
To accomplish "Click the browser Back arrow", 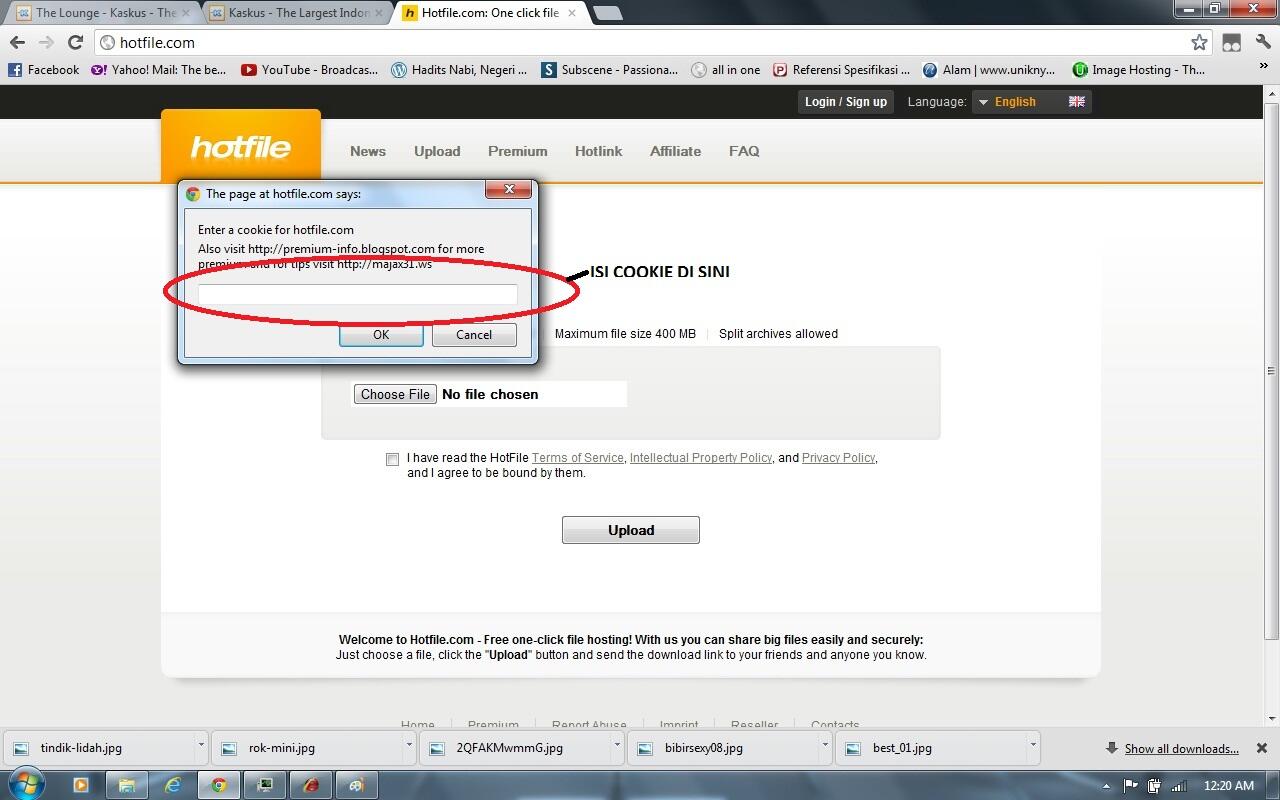I will pos(17,42).
